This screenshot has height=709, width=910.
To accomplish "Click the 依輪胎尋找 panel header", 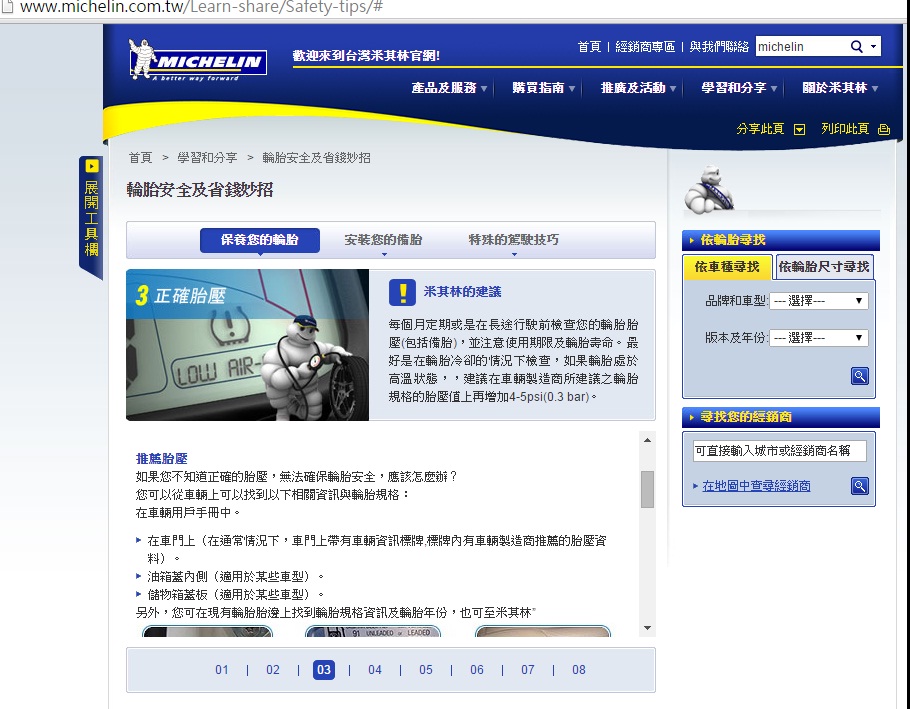I will tap(781, 240).
